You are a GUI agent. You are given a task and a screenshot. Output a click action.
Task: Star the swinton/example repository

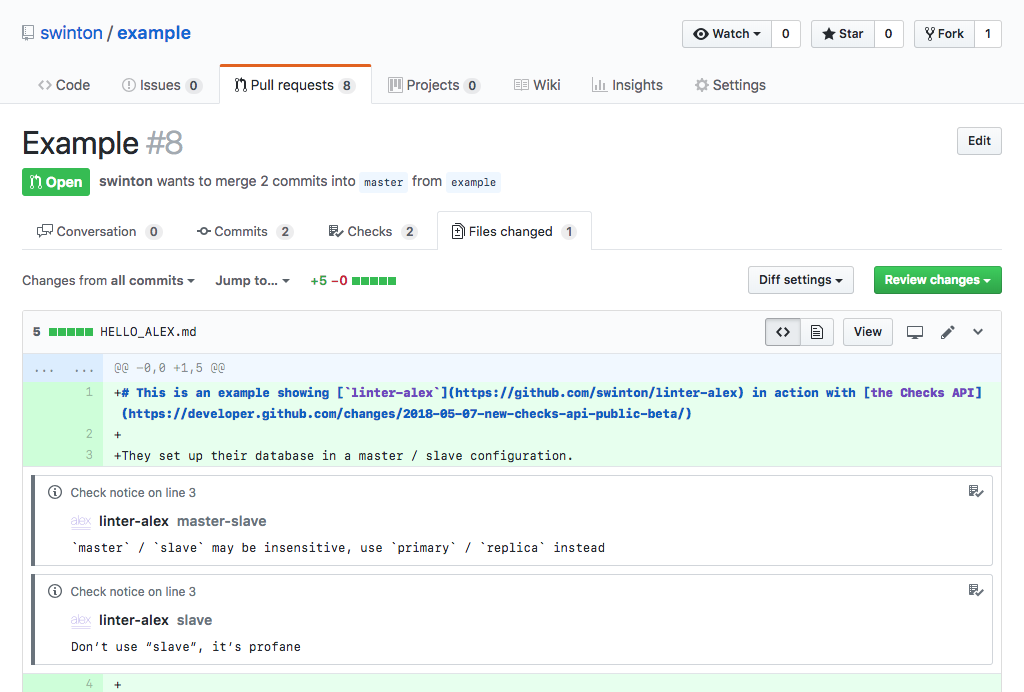click(842, 34)
